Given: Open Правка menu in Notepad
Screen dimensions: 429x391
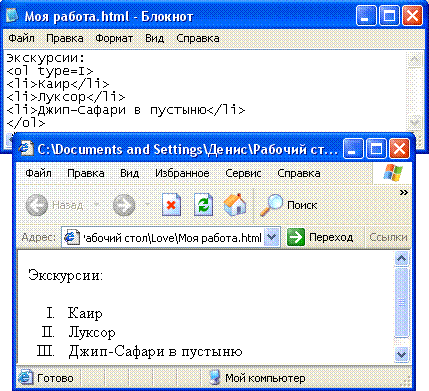Looking at the screenshot, I should 65,38.
